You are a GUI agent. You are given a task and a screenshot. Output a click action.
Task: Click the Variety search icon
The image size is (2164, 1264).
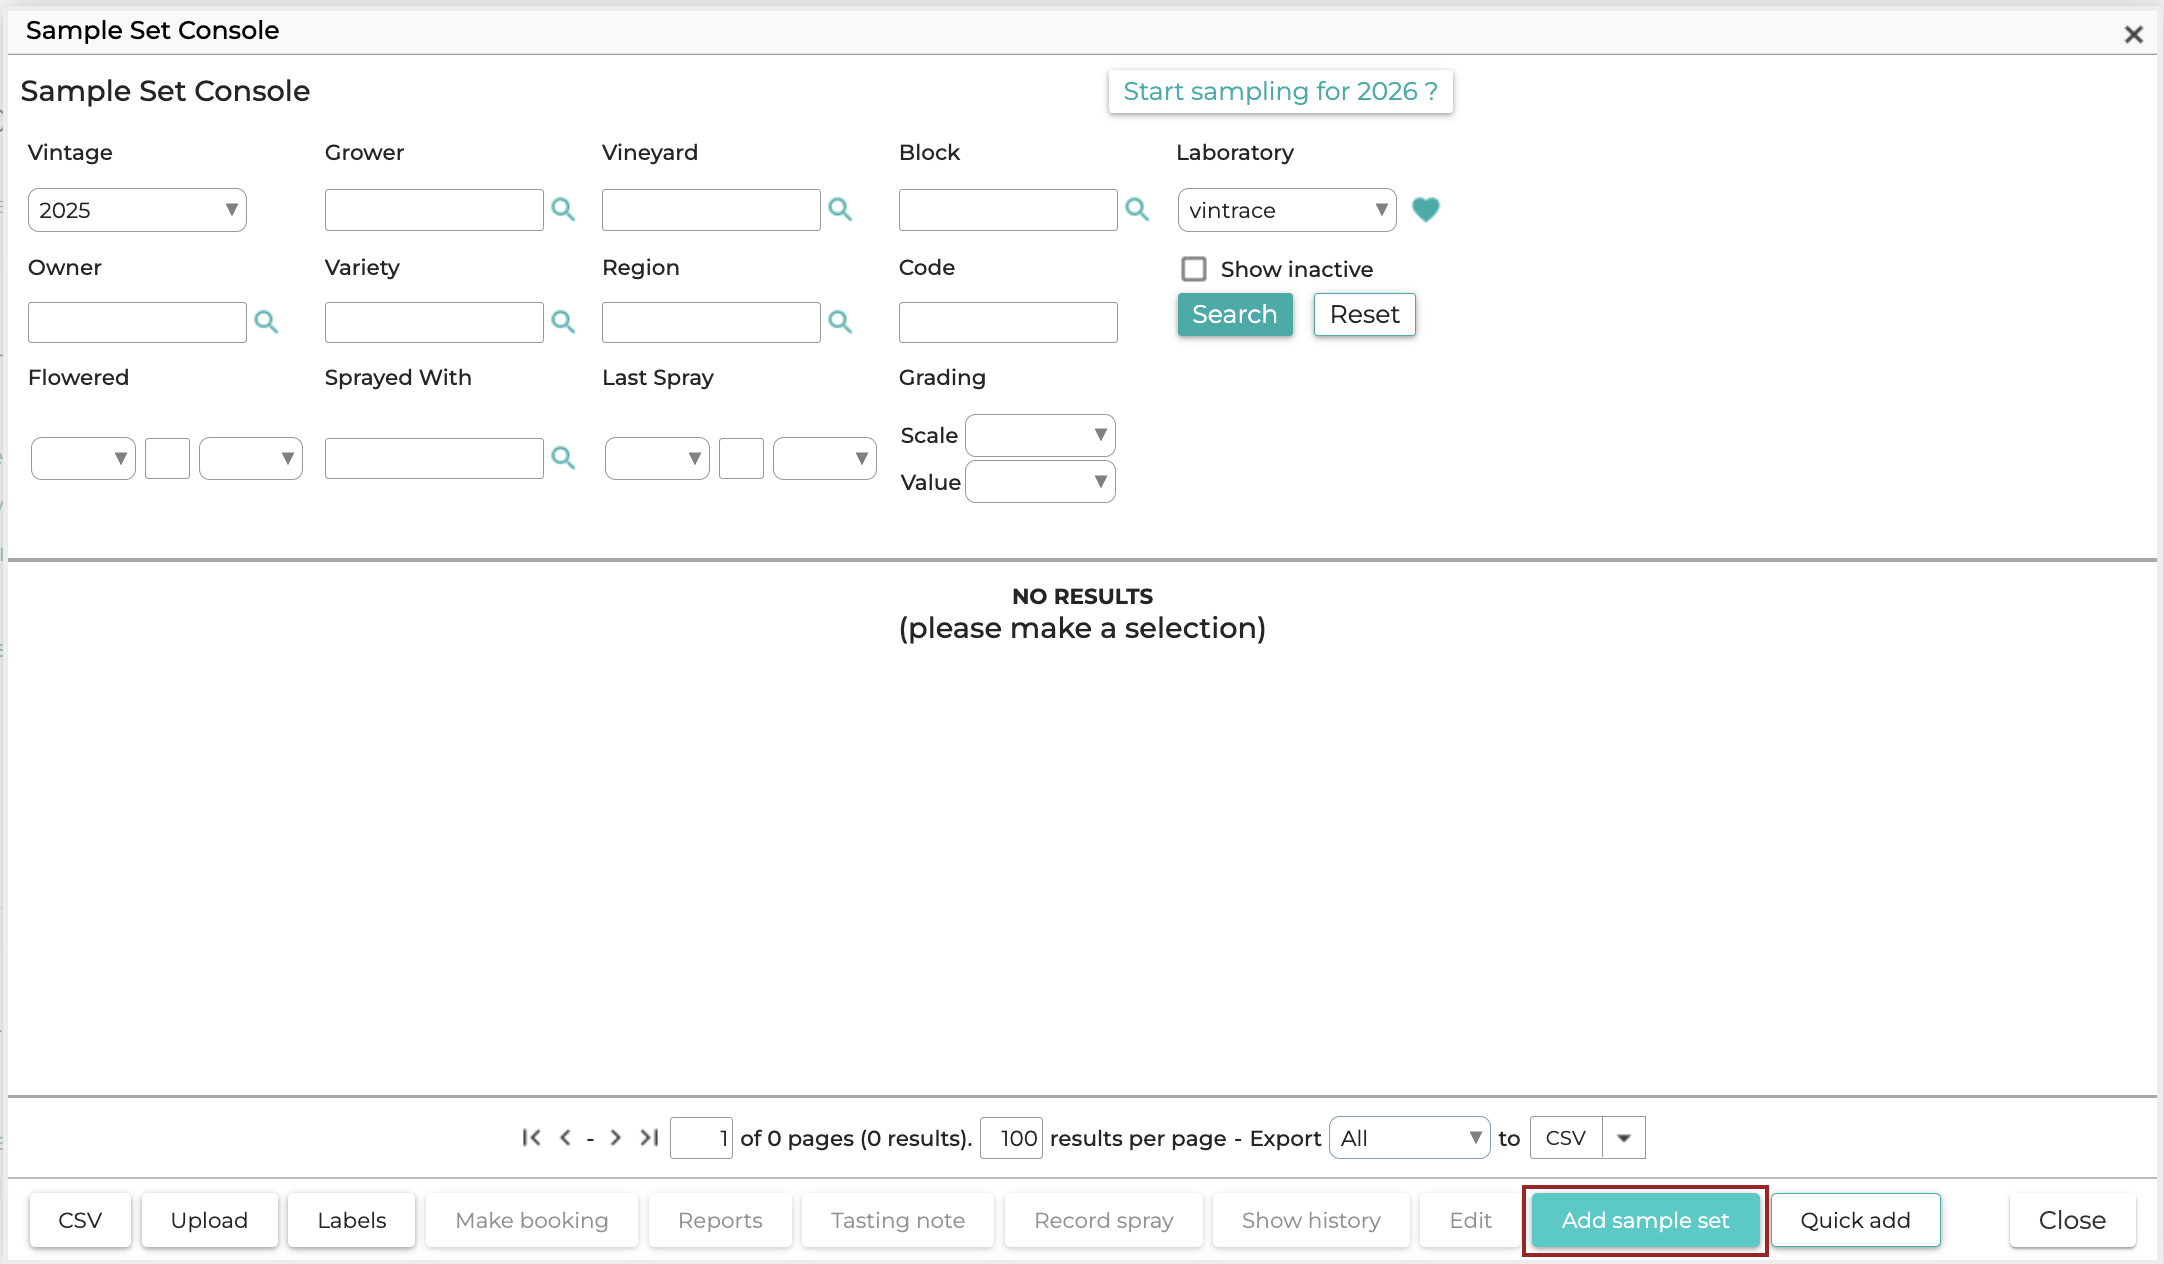pyautogui.click(x=564, y=322)
